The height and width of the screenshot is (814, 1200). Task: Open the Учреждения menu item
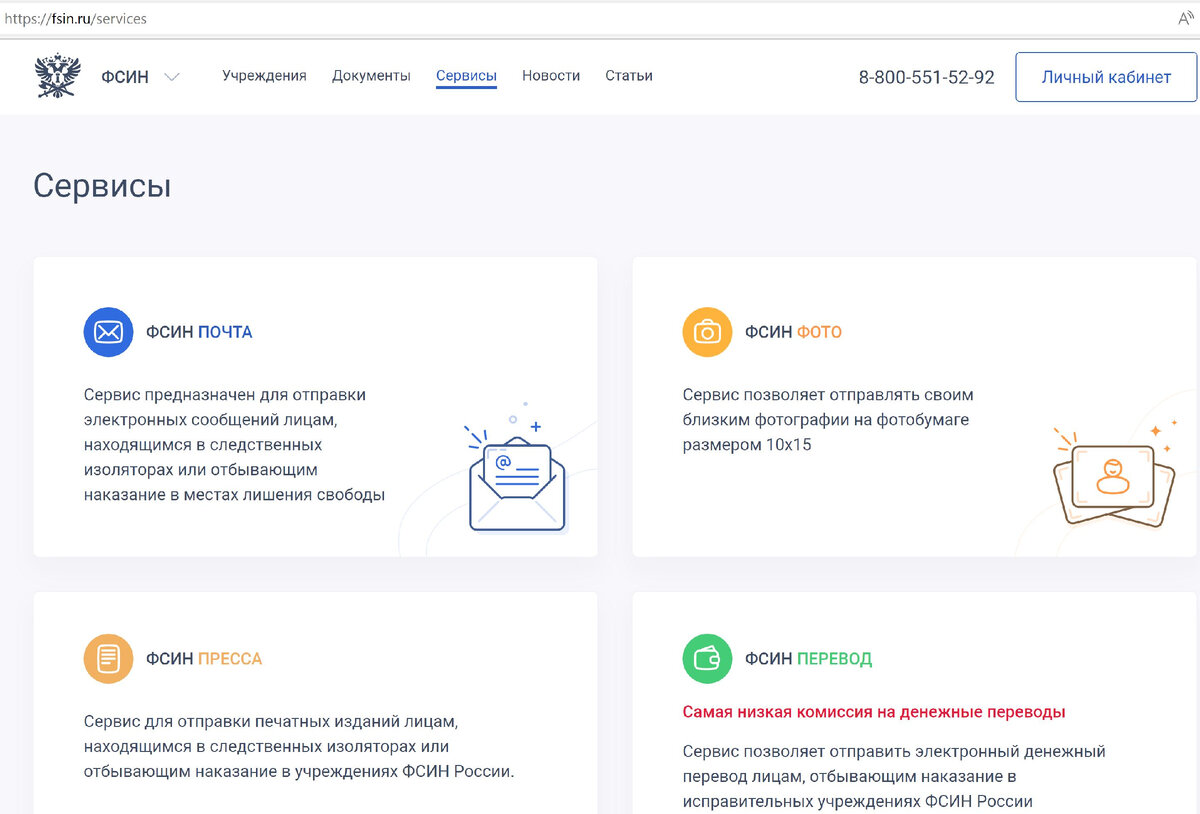[264, 76]
